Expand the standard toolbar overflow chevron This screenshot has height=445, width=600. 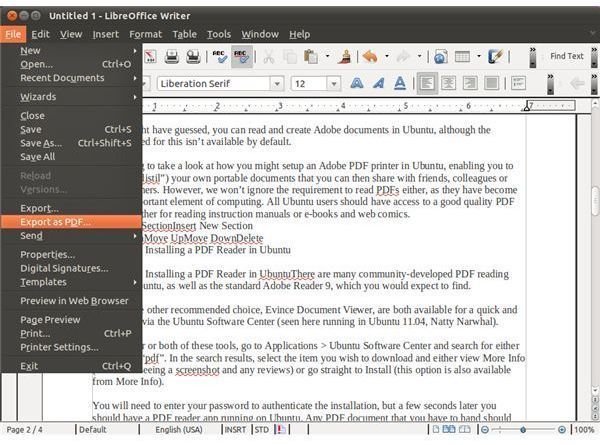click(x=532, y=57)
